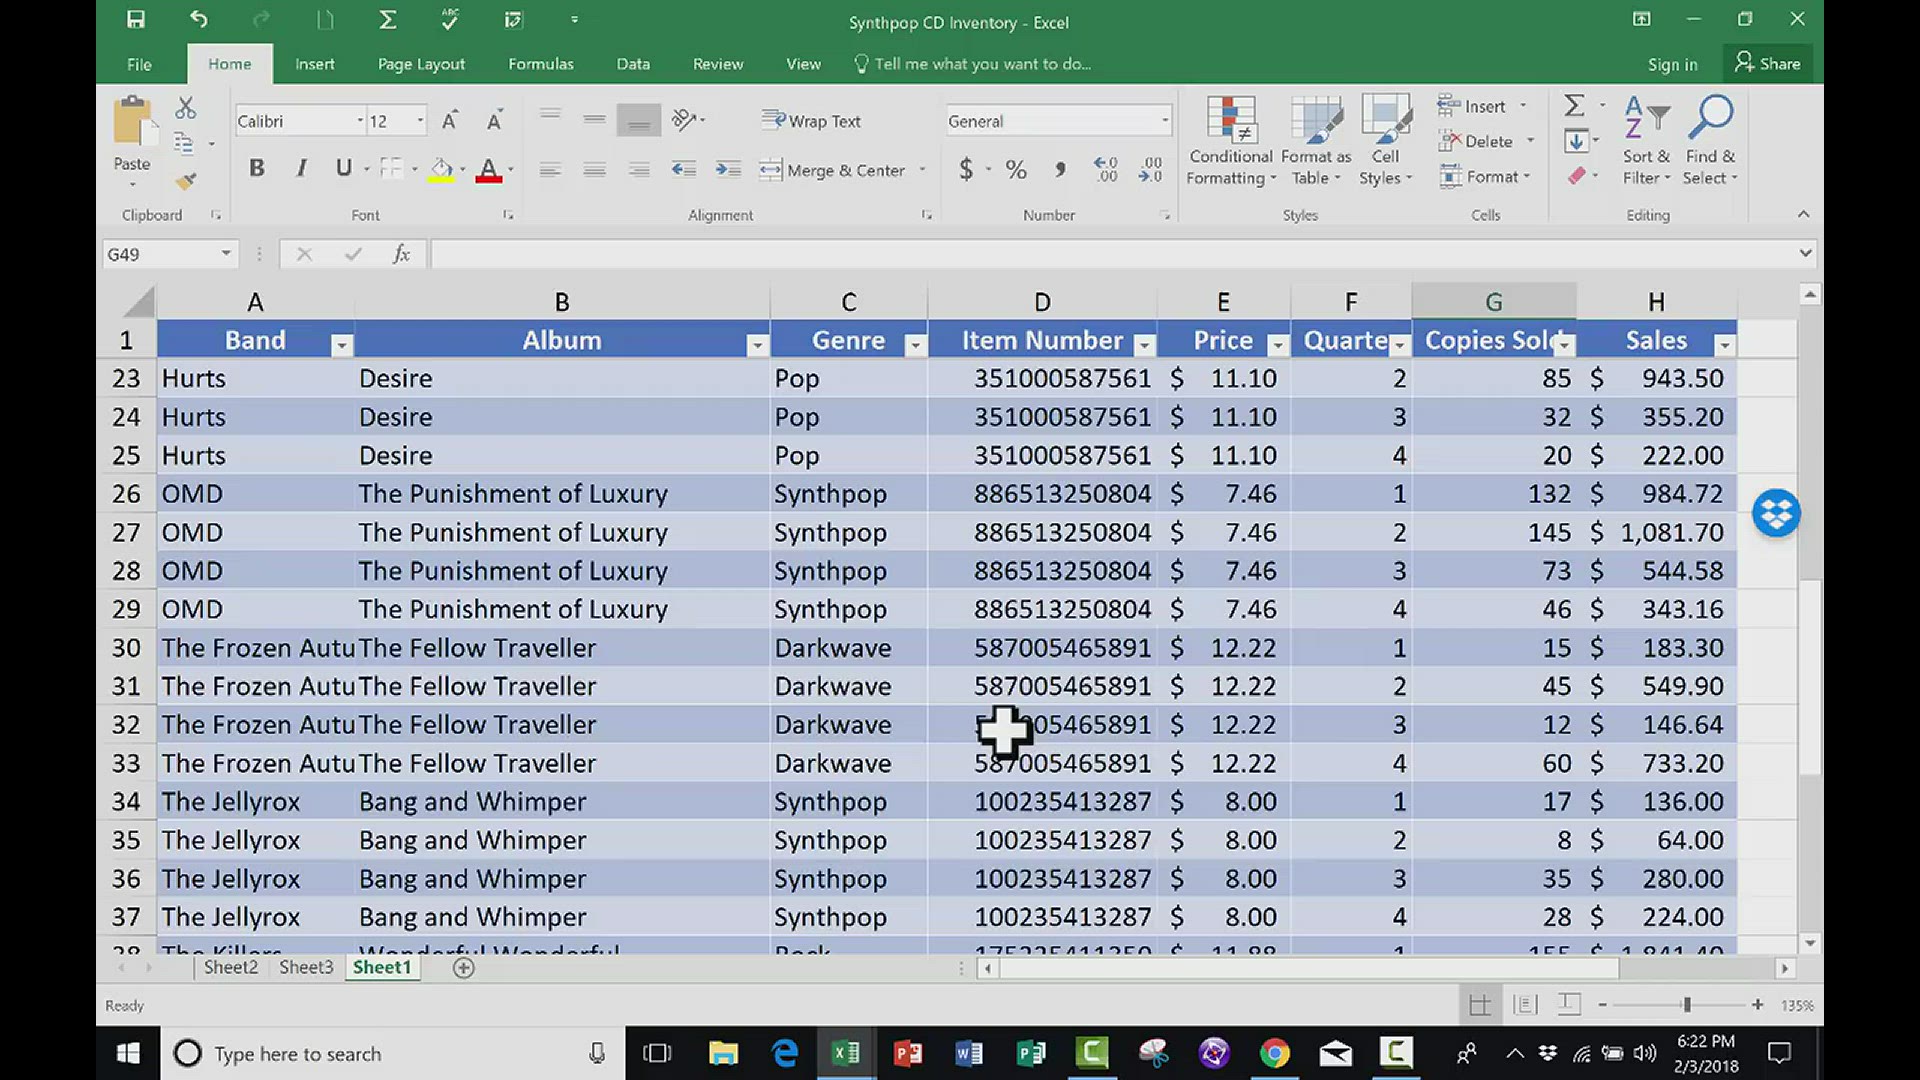Add a new sheet with plus button
The image size is (1920, 1080).
coord(463,967)
